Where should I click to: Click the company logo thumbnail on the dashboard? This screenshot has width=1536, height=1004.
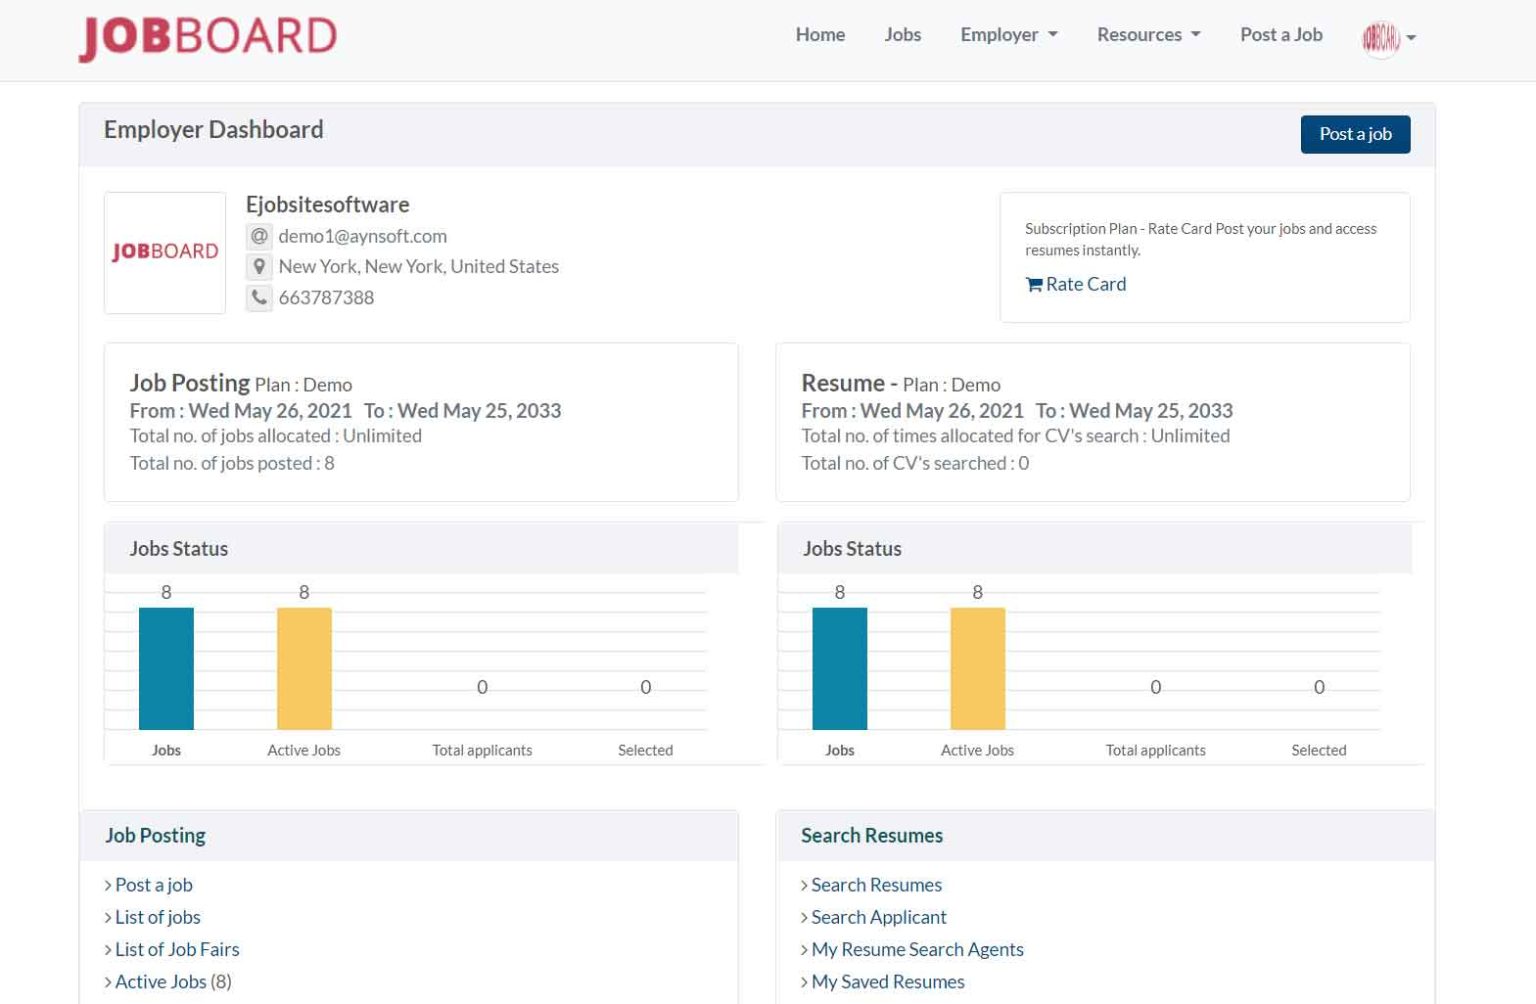[x=165, y=251]
